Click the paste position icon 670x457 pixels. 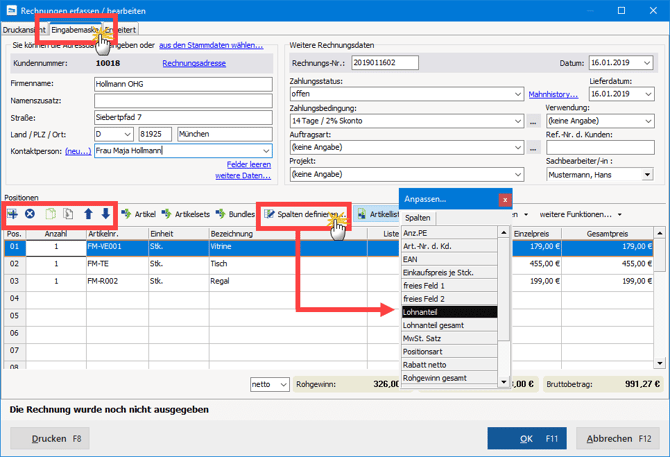click(68, 214)
